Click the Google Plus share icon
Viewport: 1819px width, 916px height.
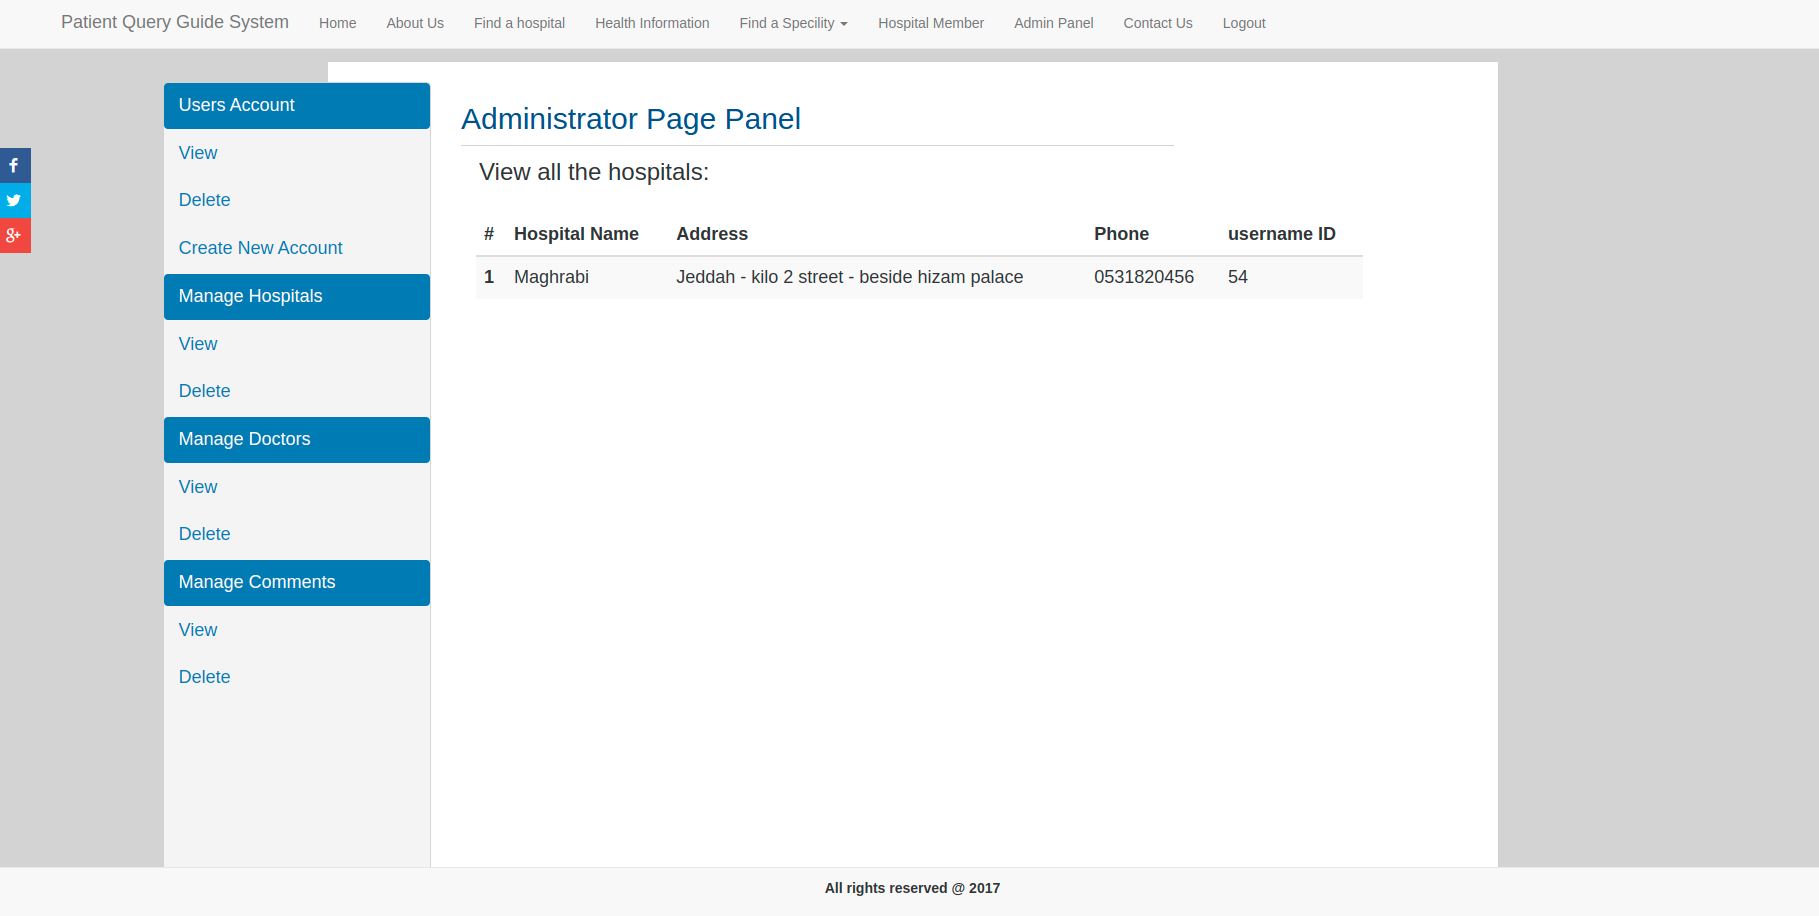[14, 236]
